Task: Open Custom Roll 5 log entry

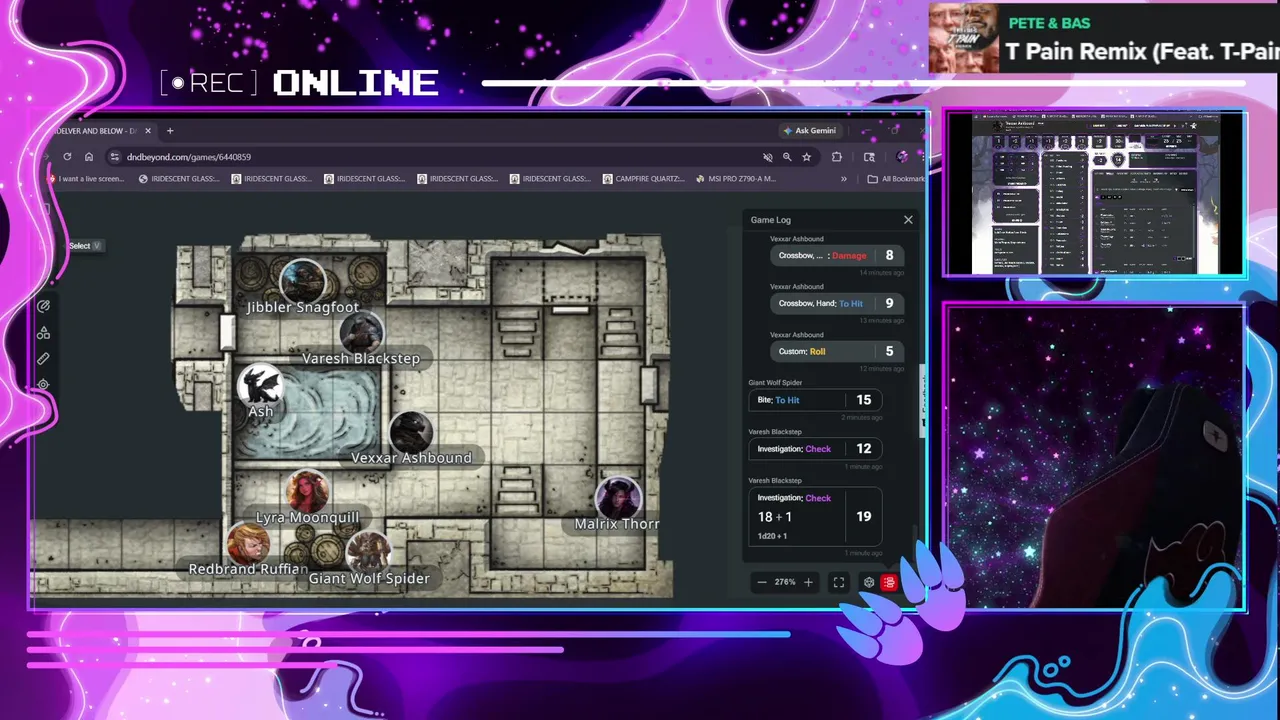Action: tap(837, 351)
